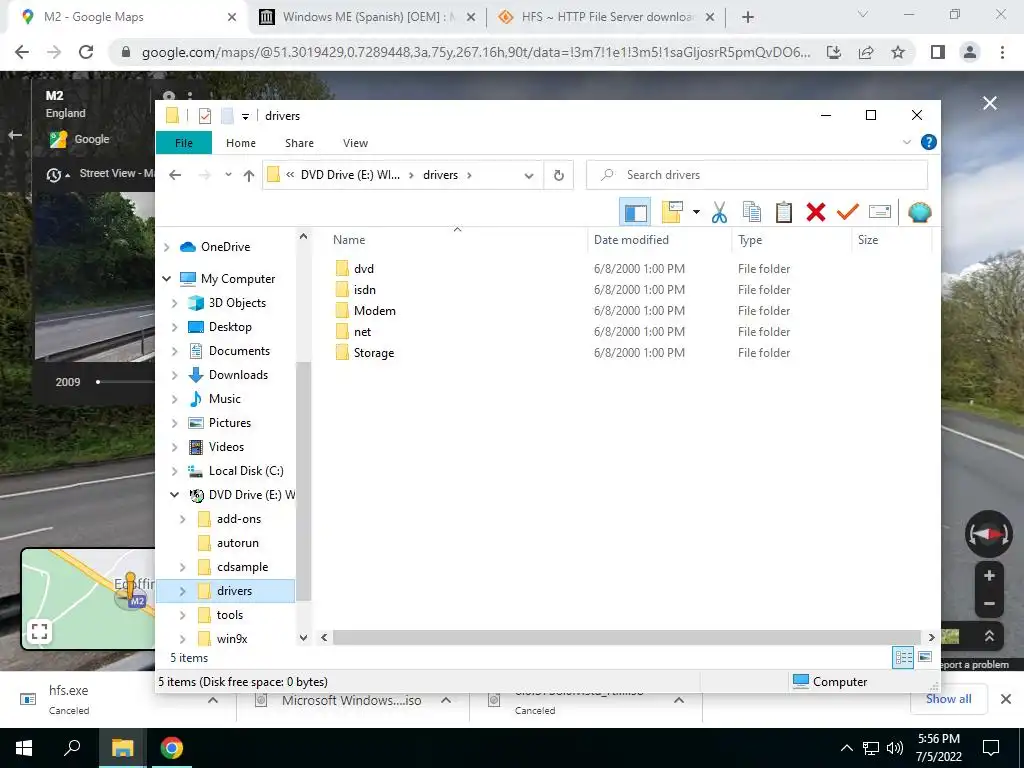Refresh the drivers folder view
1024x768 pixels.
(x=558, y=175)
